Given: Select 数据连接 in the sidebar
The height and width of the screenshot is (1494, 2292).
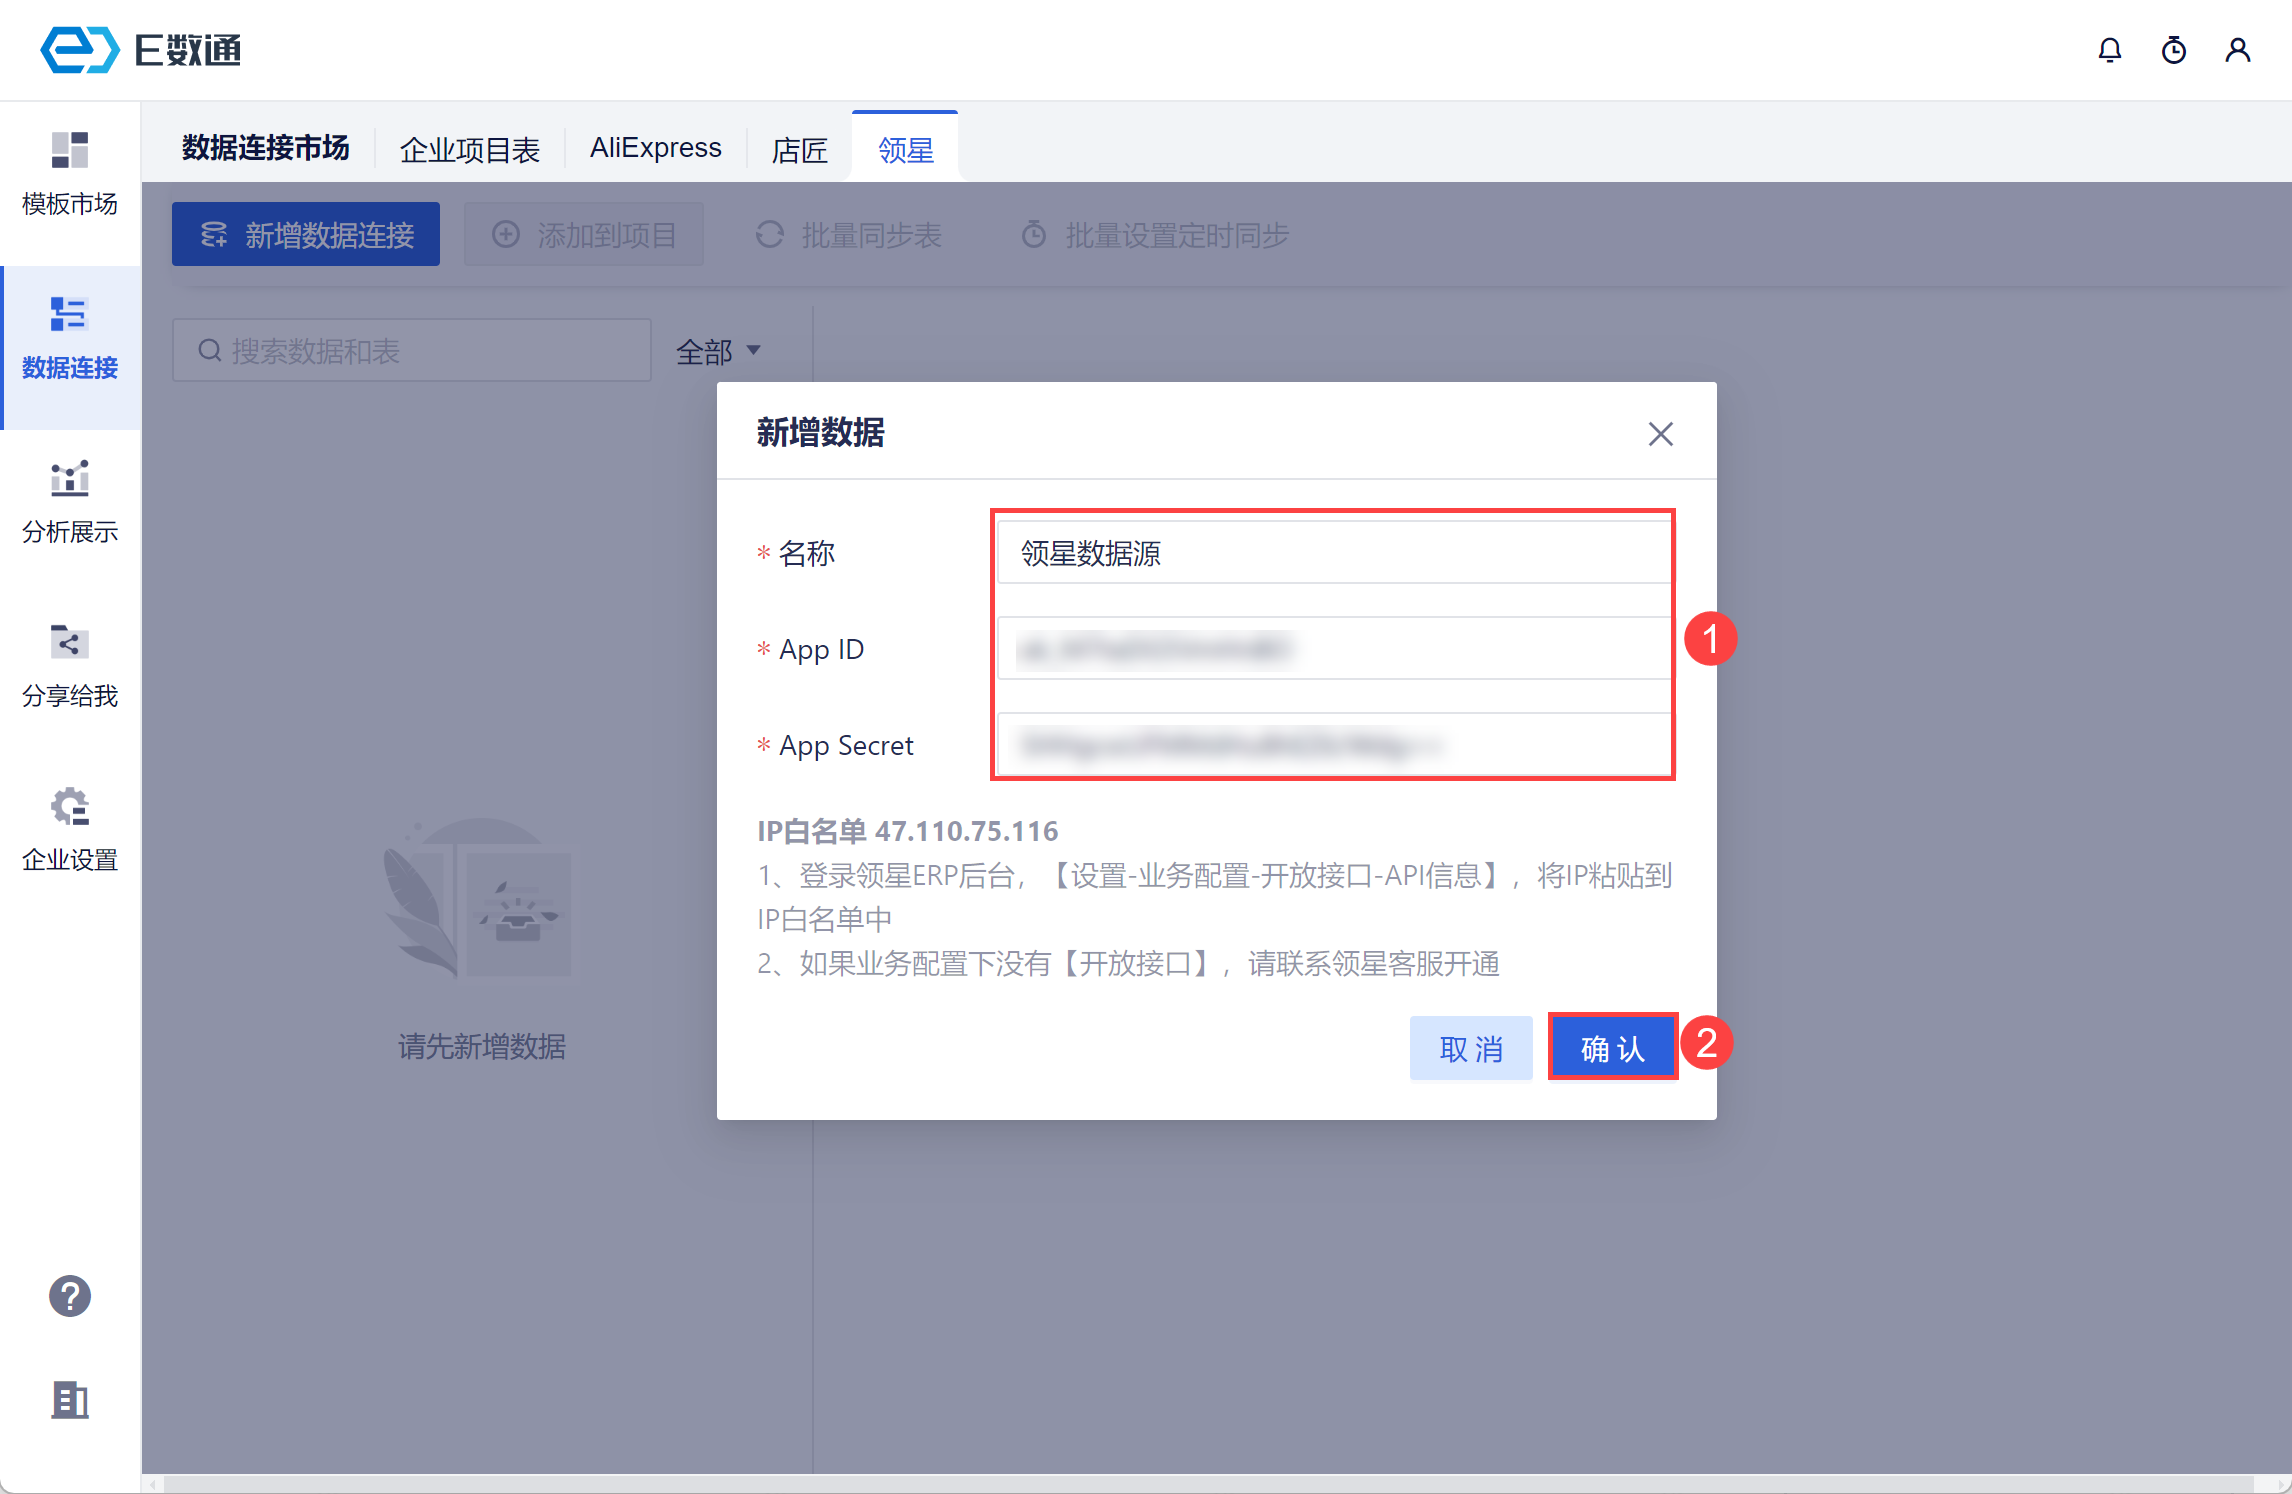Looking at the screenshot, I should [x=70, y=339].
